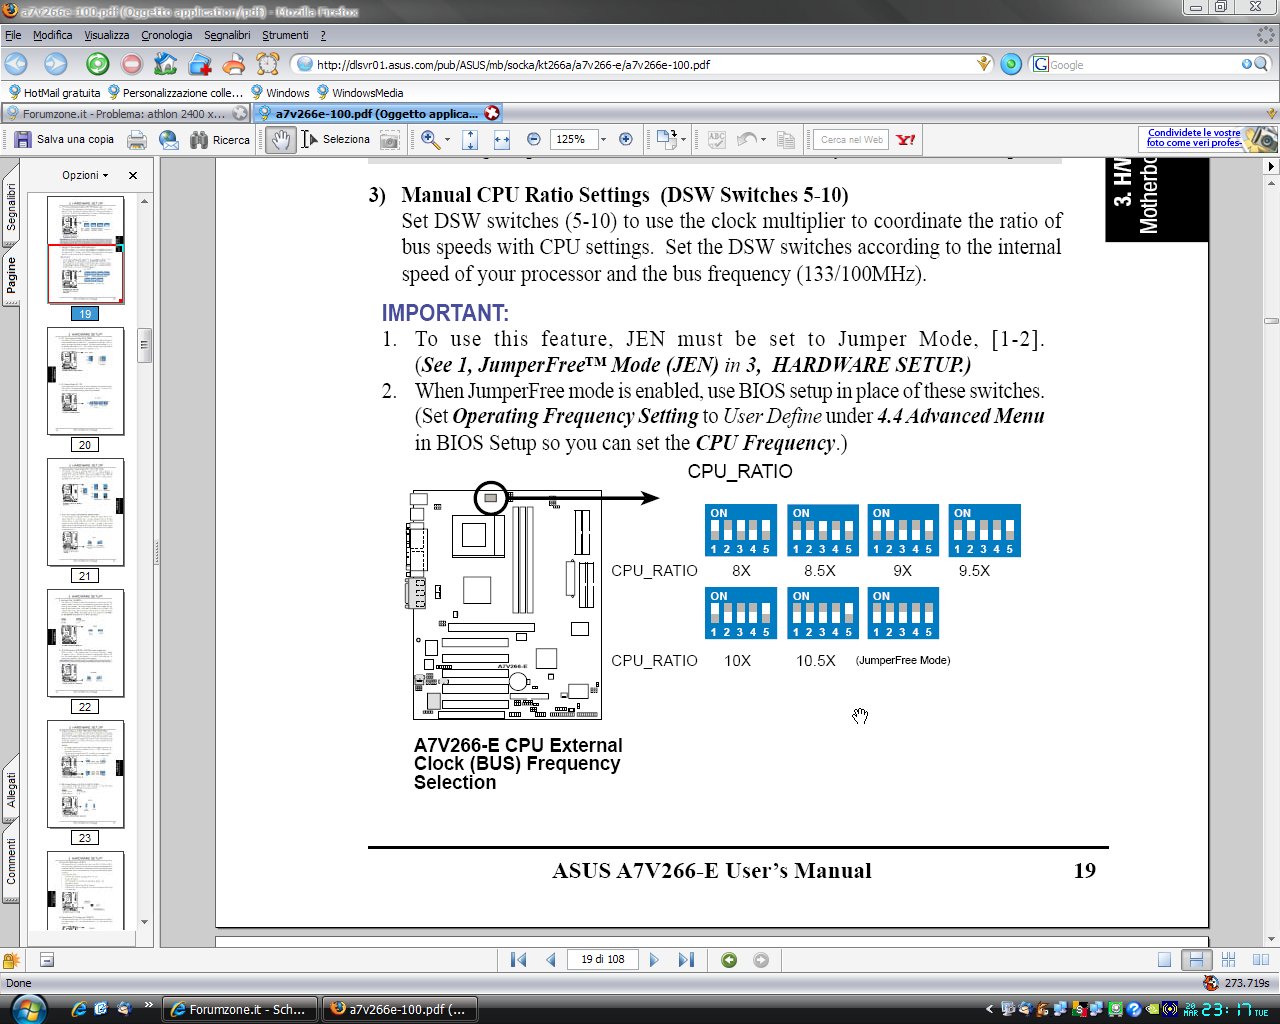Image resolution: width=1280 pixels, height=1024 pixels.
Task: Open Ricerca binoculars search tool
Action: pyautogui.click(x=220, y=140)
